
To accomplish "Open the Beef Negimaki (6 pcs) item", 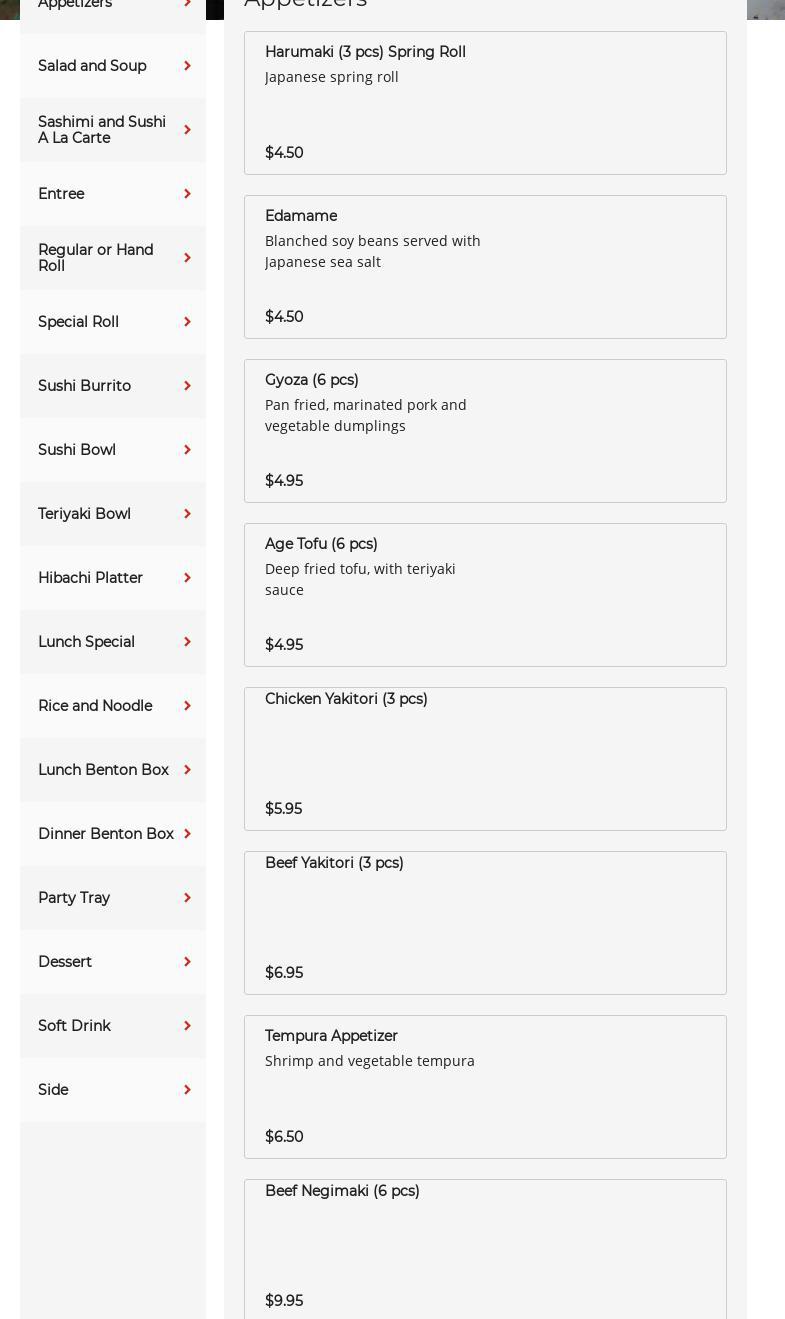I will pos(485,1247).
